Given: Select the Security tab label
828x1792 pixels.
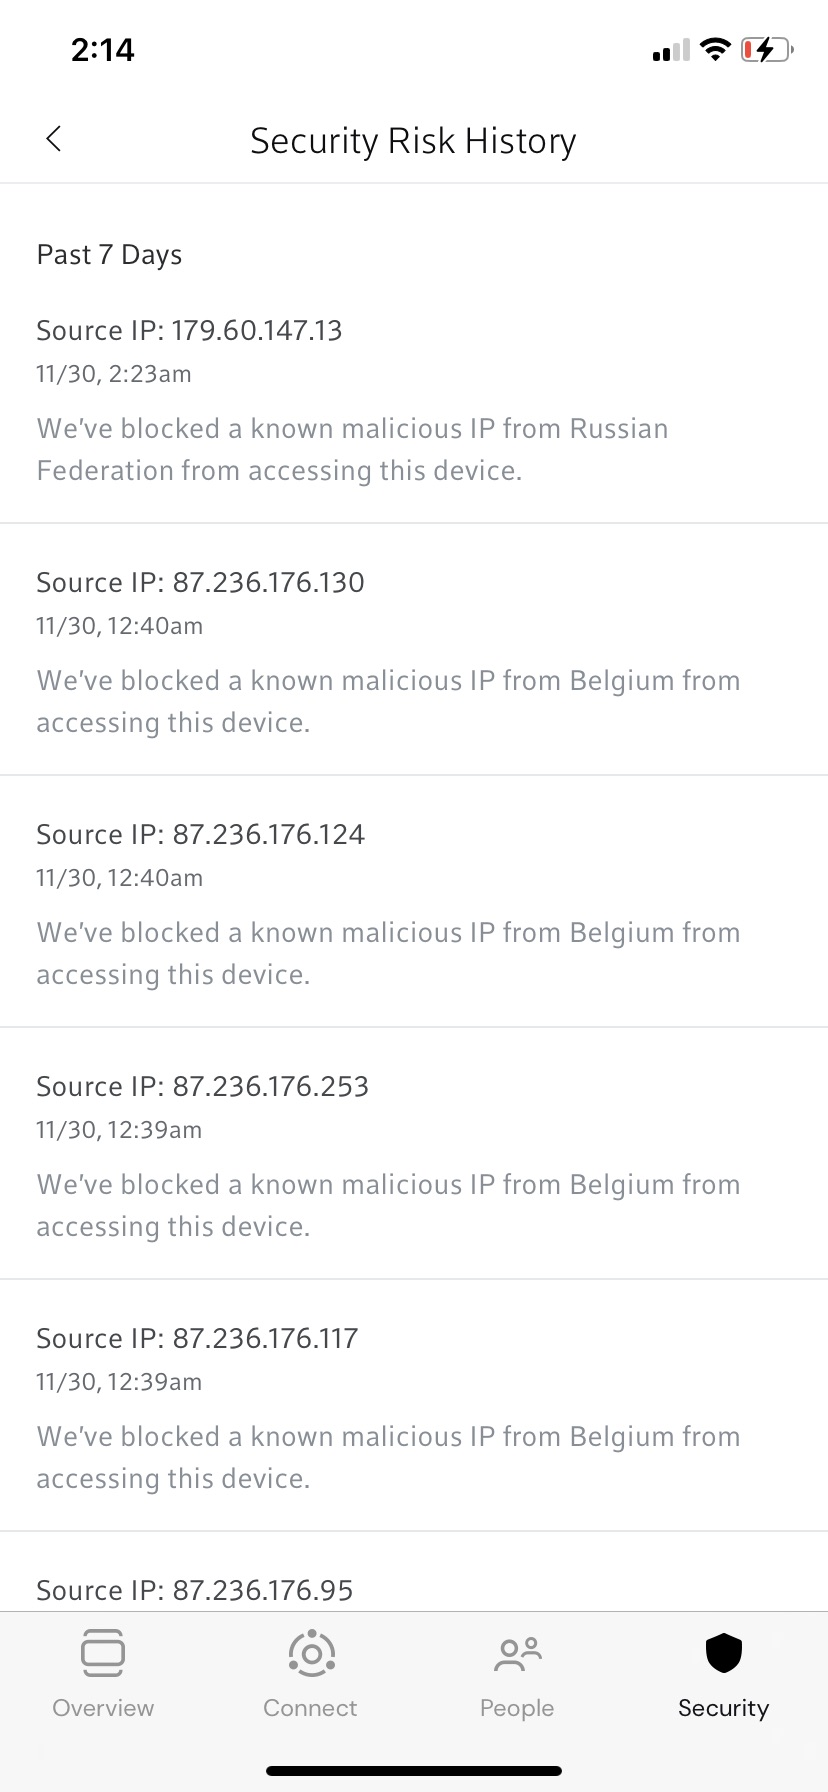Looking at the screenshot, I should (x=723, y=1708).
